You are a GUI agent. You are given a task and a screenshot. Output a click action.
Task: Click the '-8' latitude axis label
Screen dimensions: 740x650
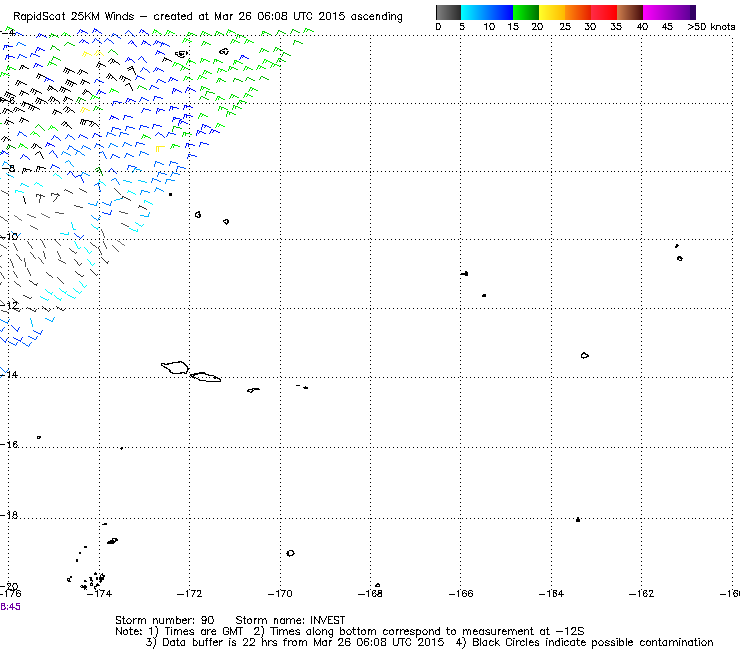8,168
